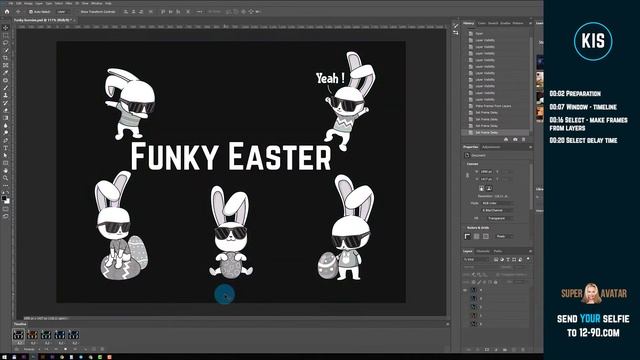
Task: Click the canvas Width input field
Action: tap(486, 172)
